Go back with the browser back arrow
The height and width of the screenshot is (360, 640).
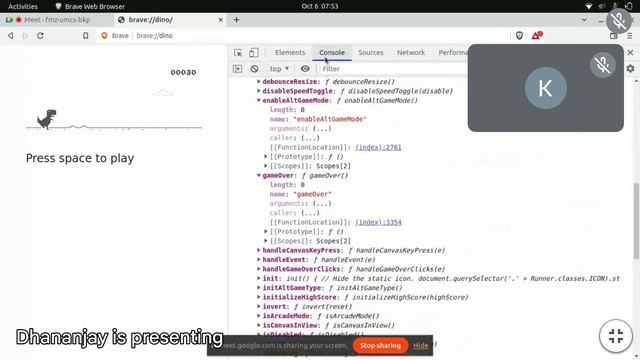tap(11, 36)
